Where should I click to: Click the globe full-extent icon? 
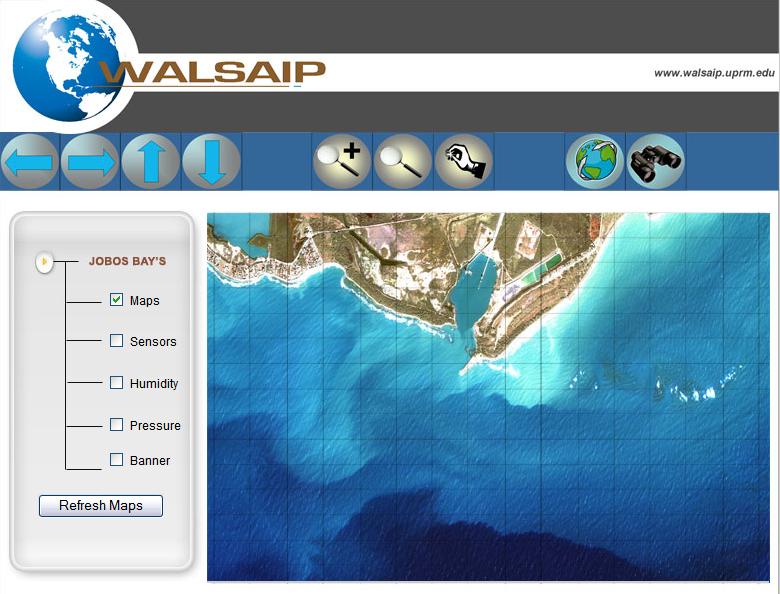(595, 161)
